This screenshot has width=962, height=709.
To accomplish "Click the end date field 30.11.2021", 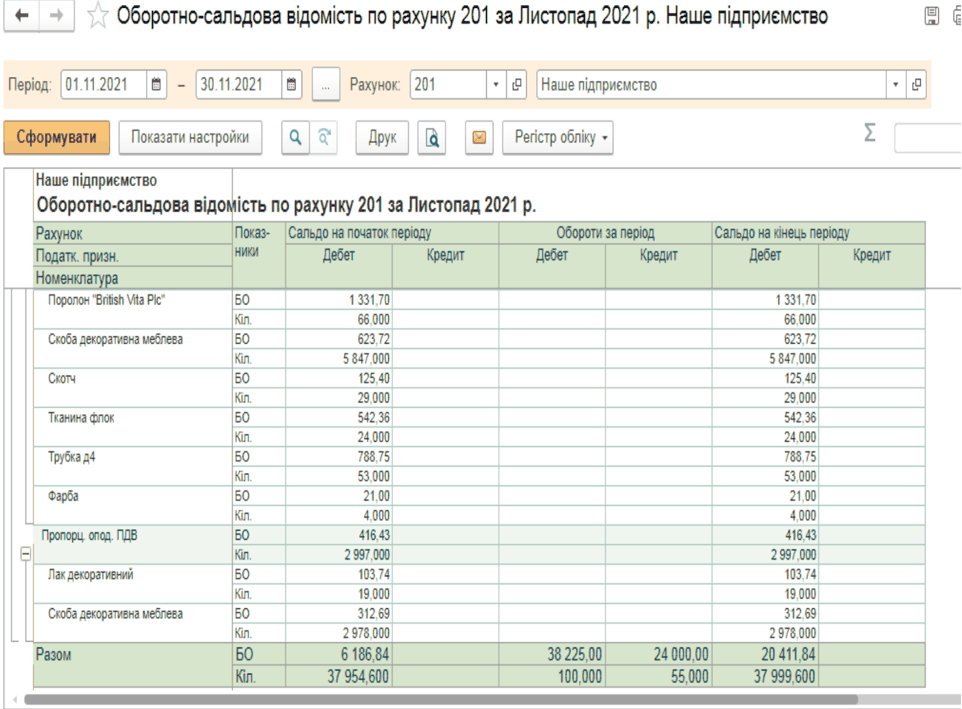I will (239, 85).
